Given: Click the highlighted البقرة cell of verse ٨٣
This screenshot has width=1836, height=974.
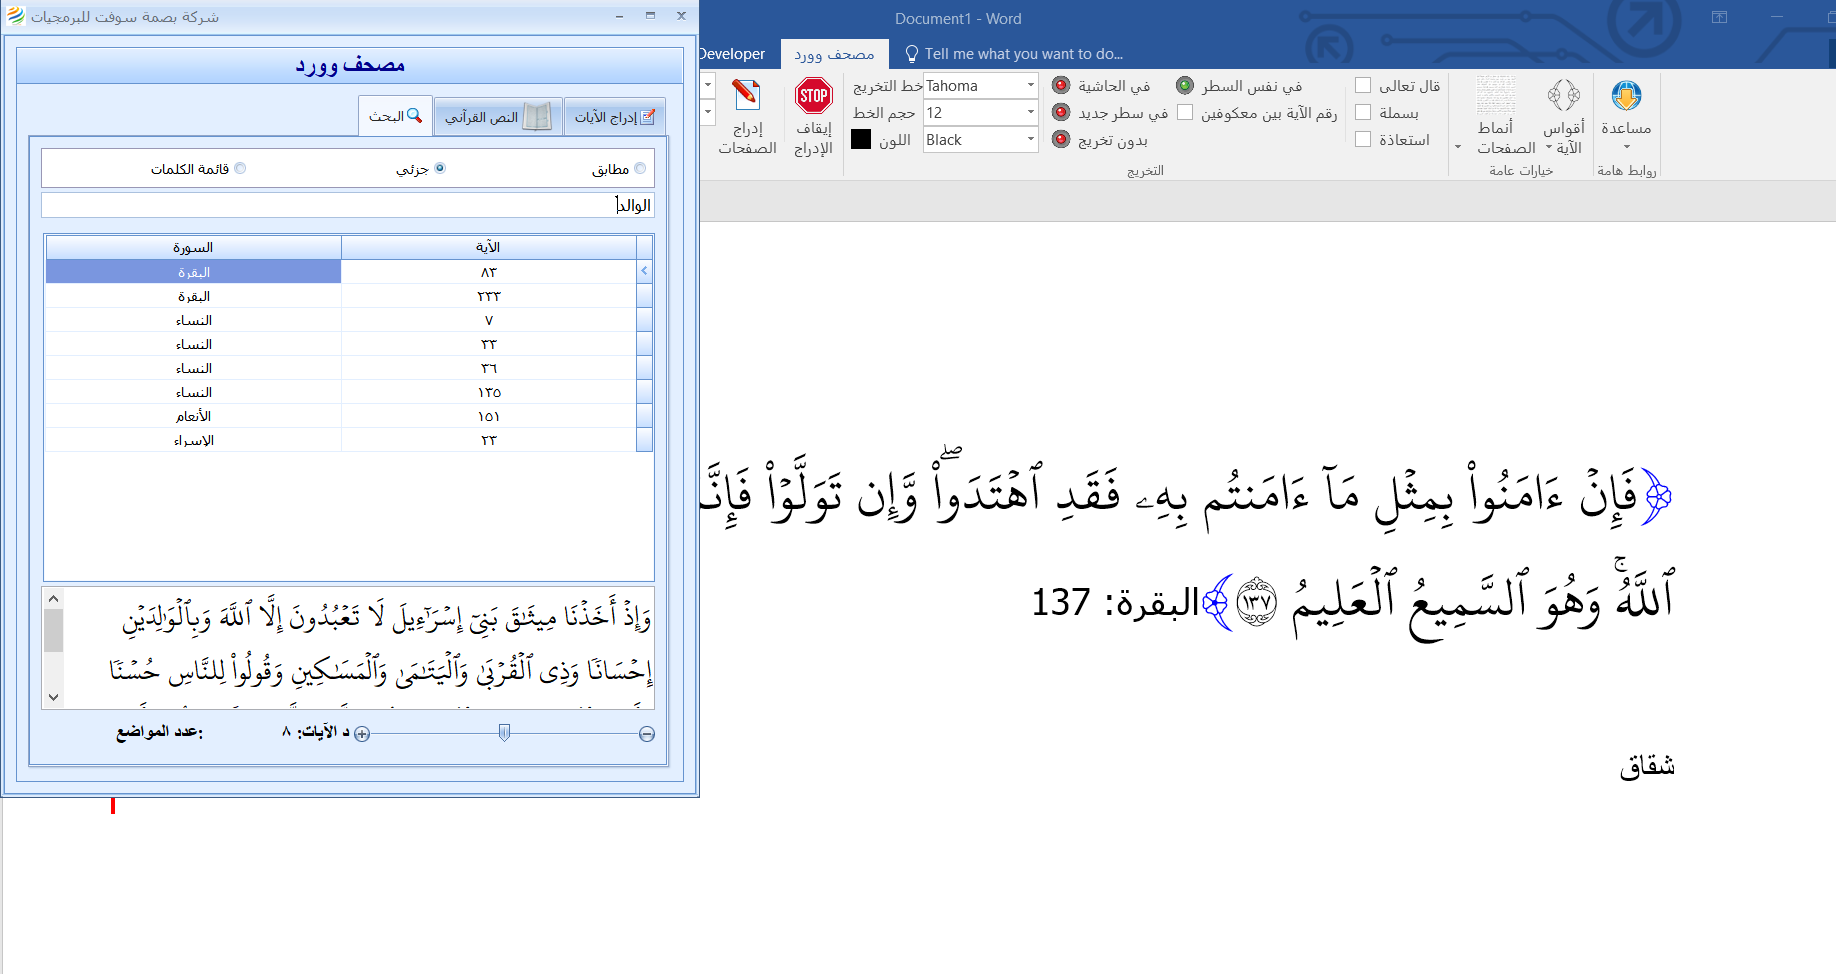Looking at the screenshot, I should 193,272.
